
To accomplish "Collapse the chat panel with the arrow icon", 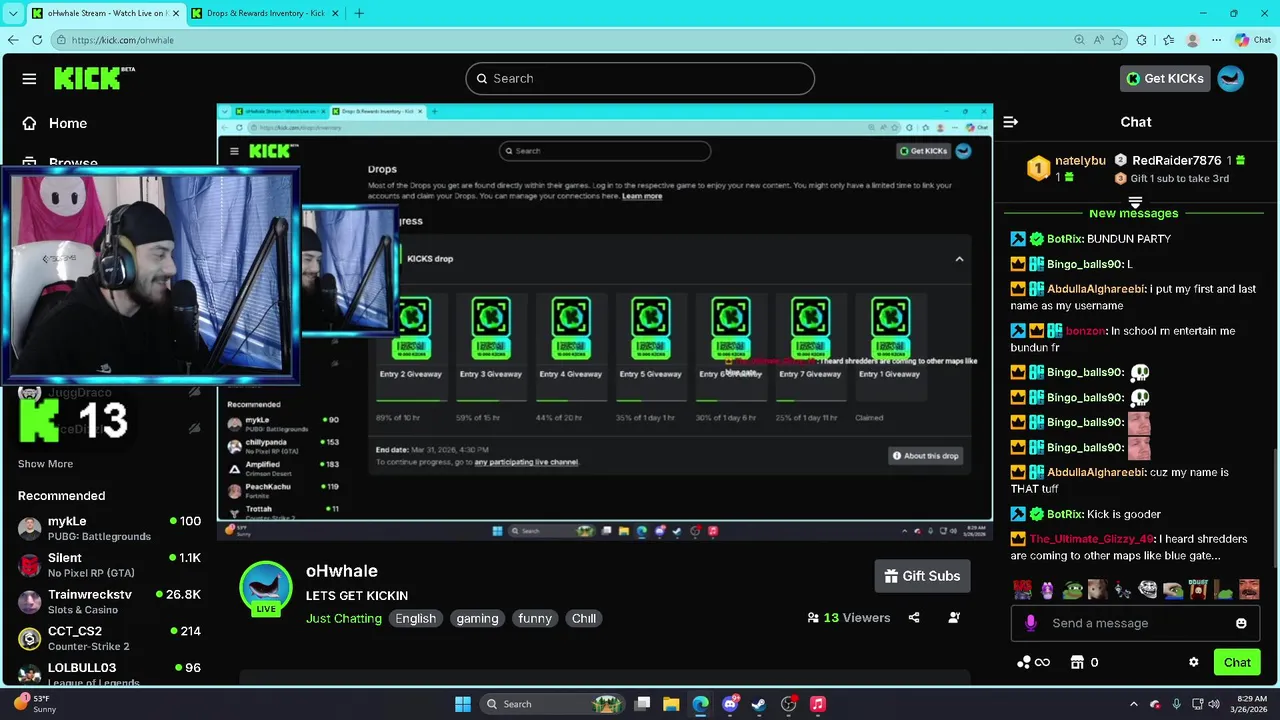I will (1010, 122).
